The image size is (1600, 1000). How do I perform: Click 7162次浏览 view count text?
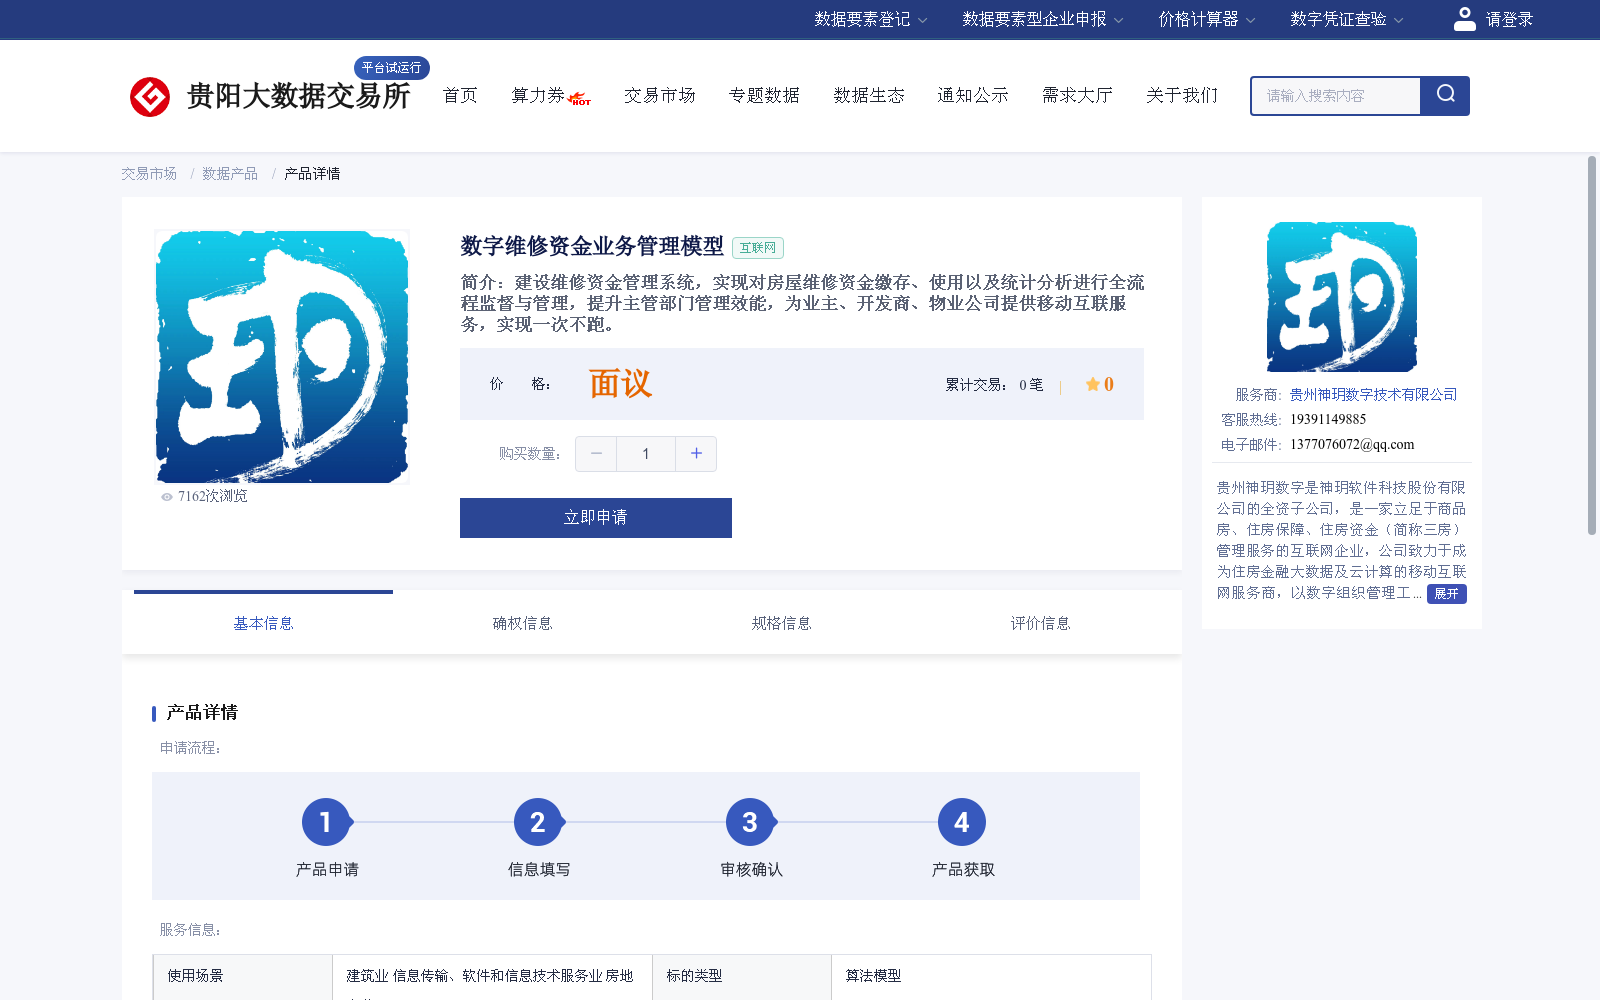tap(212, 497)
